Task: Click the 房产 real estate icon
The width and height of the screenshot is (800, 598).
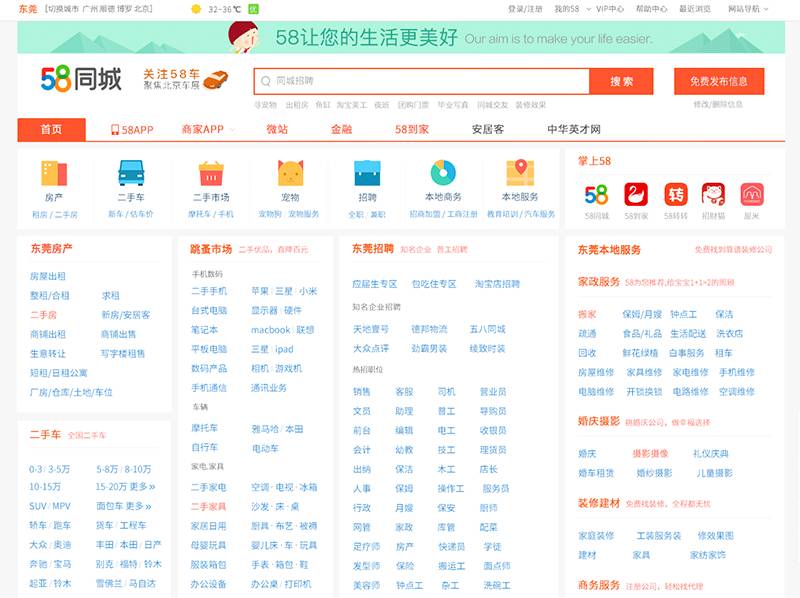Action: [54, 174]
